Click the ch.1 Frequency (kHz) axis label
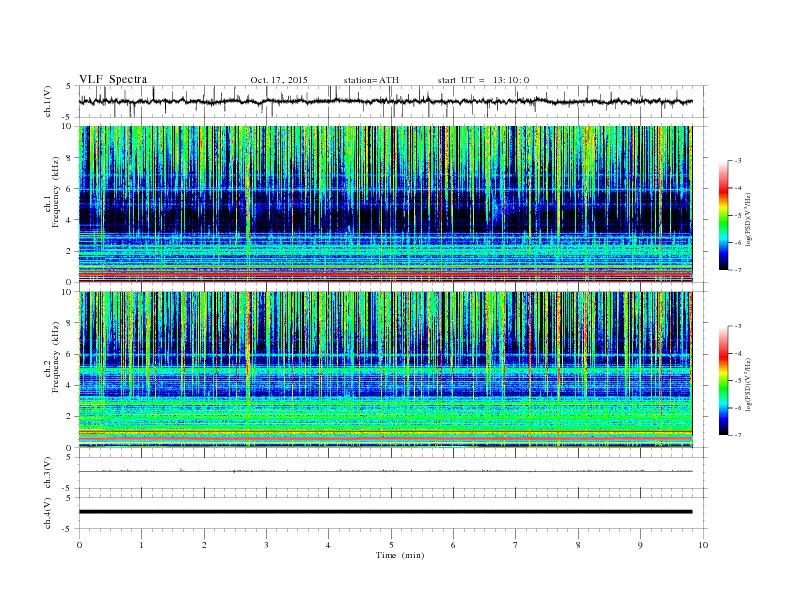 pos(52,192)
